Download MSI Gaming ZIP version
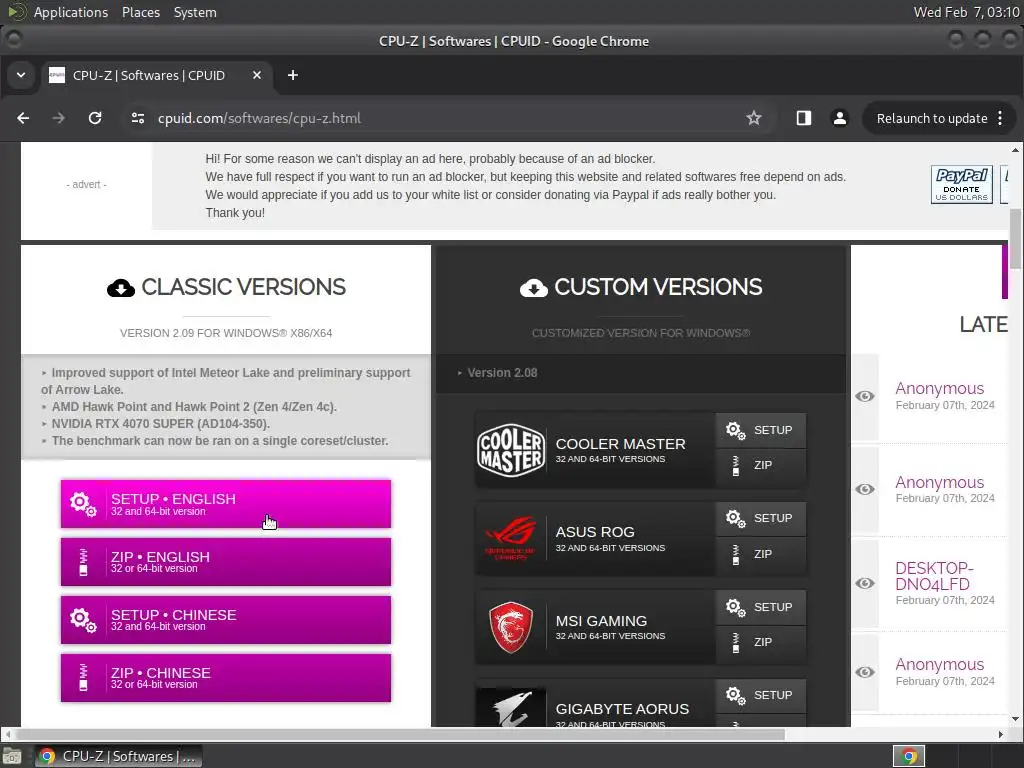Image resolution: width=1024 pixels, height=768 pixels. tap(761, 643)
